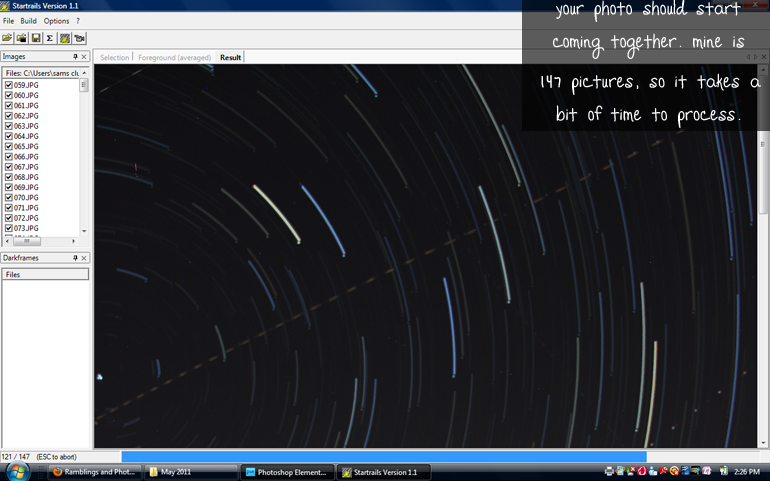
Task: Click the Save floppy disk icon
Action: 36,38
